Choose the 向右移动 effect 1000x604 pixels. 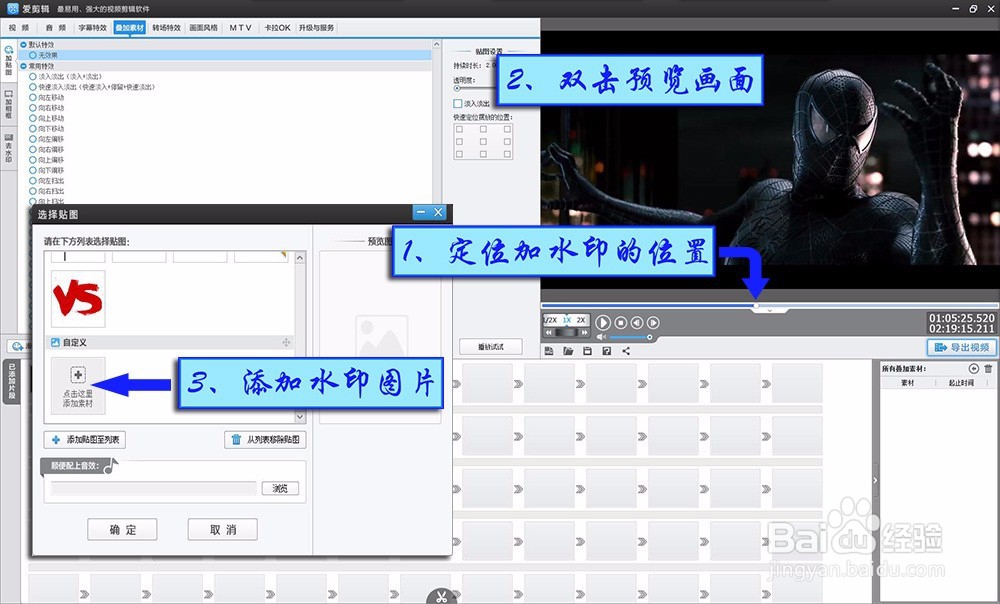(47, 108)
